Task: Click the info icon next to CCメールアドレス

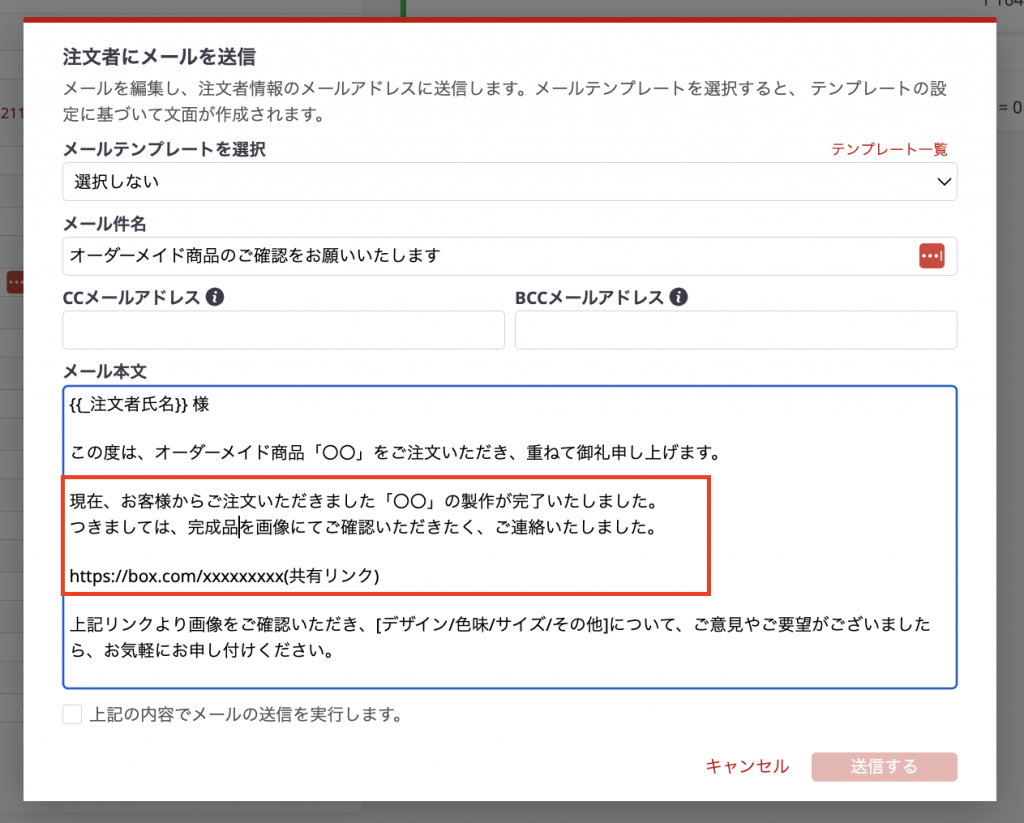Action: tap(215, 297)
